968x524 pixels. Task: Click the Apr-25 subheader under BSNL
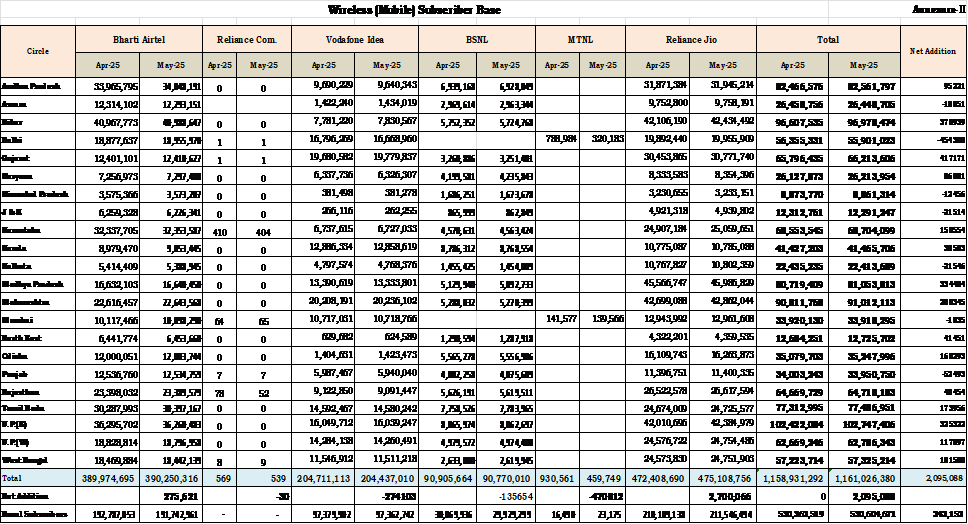pyautogui.click(x=448, y=65)
